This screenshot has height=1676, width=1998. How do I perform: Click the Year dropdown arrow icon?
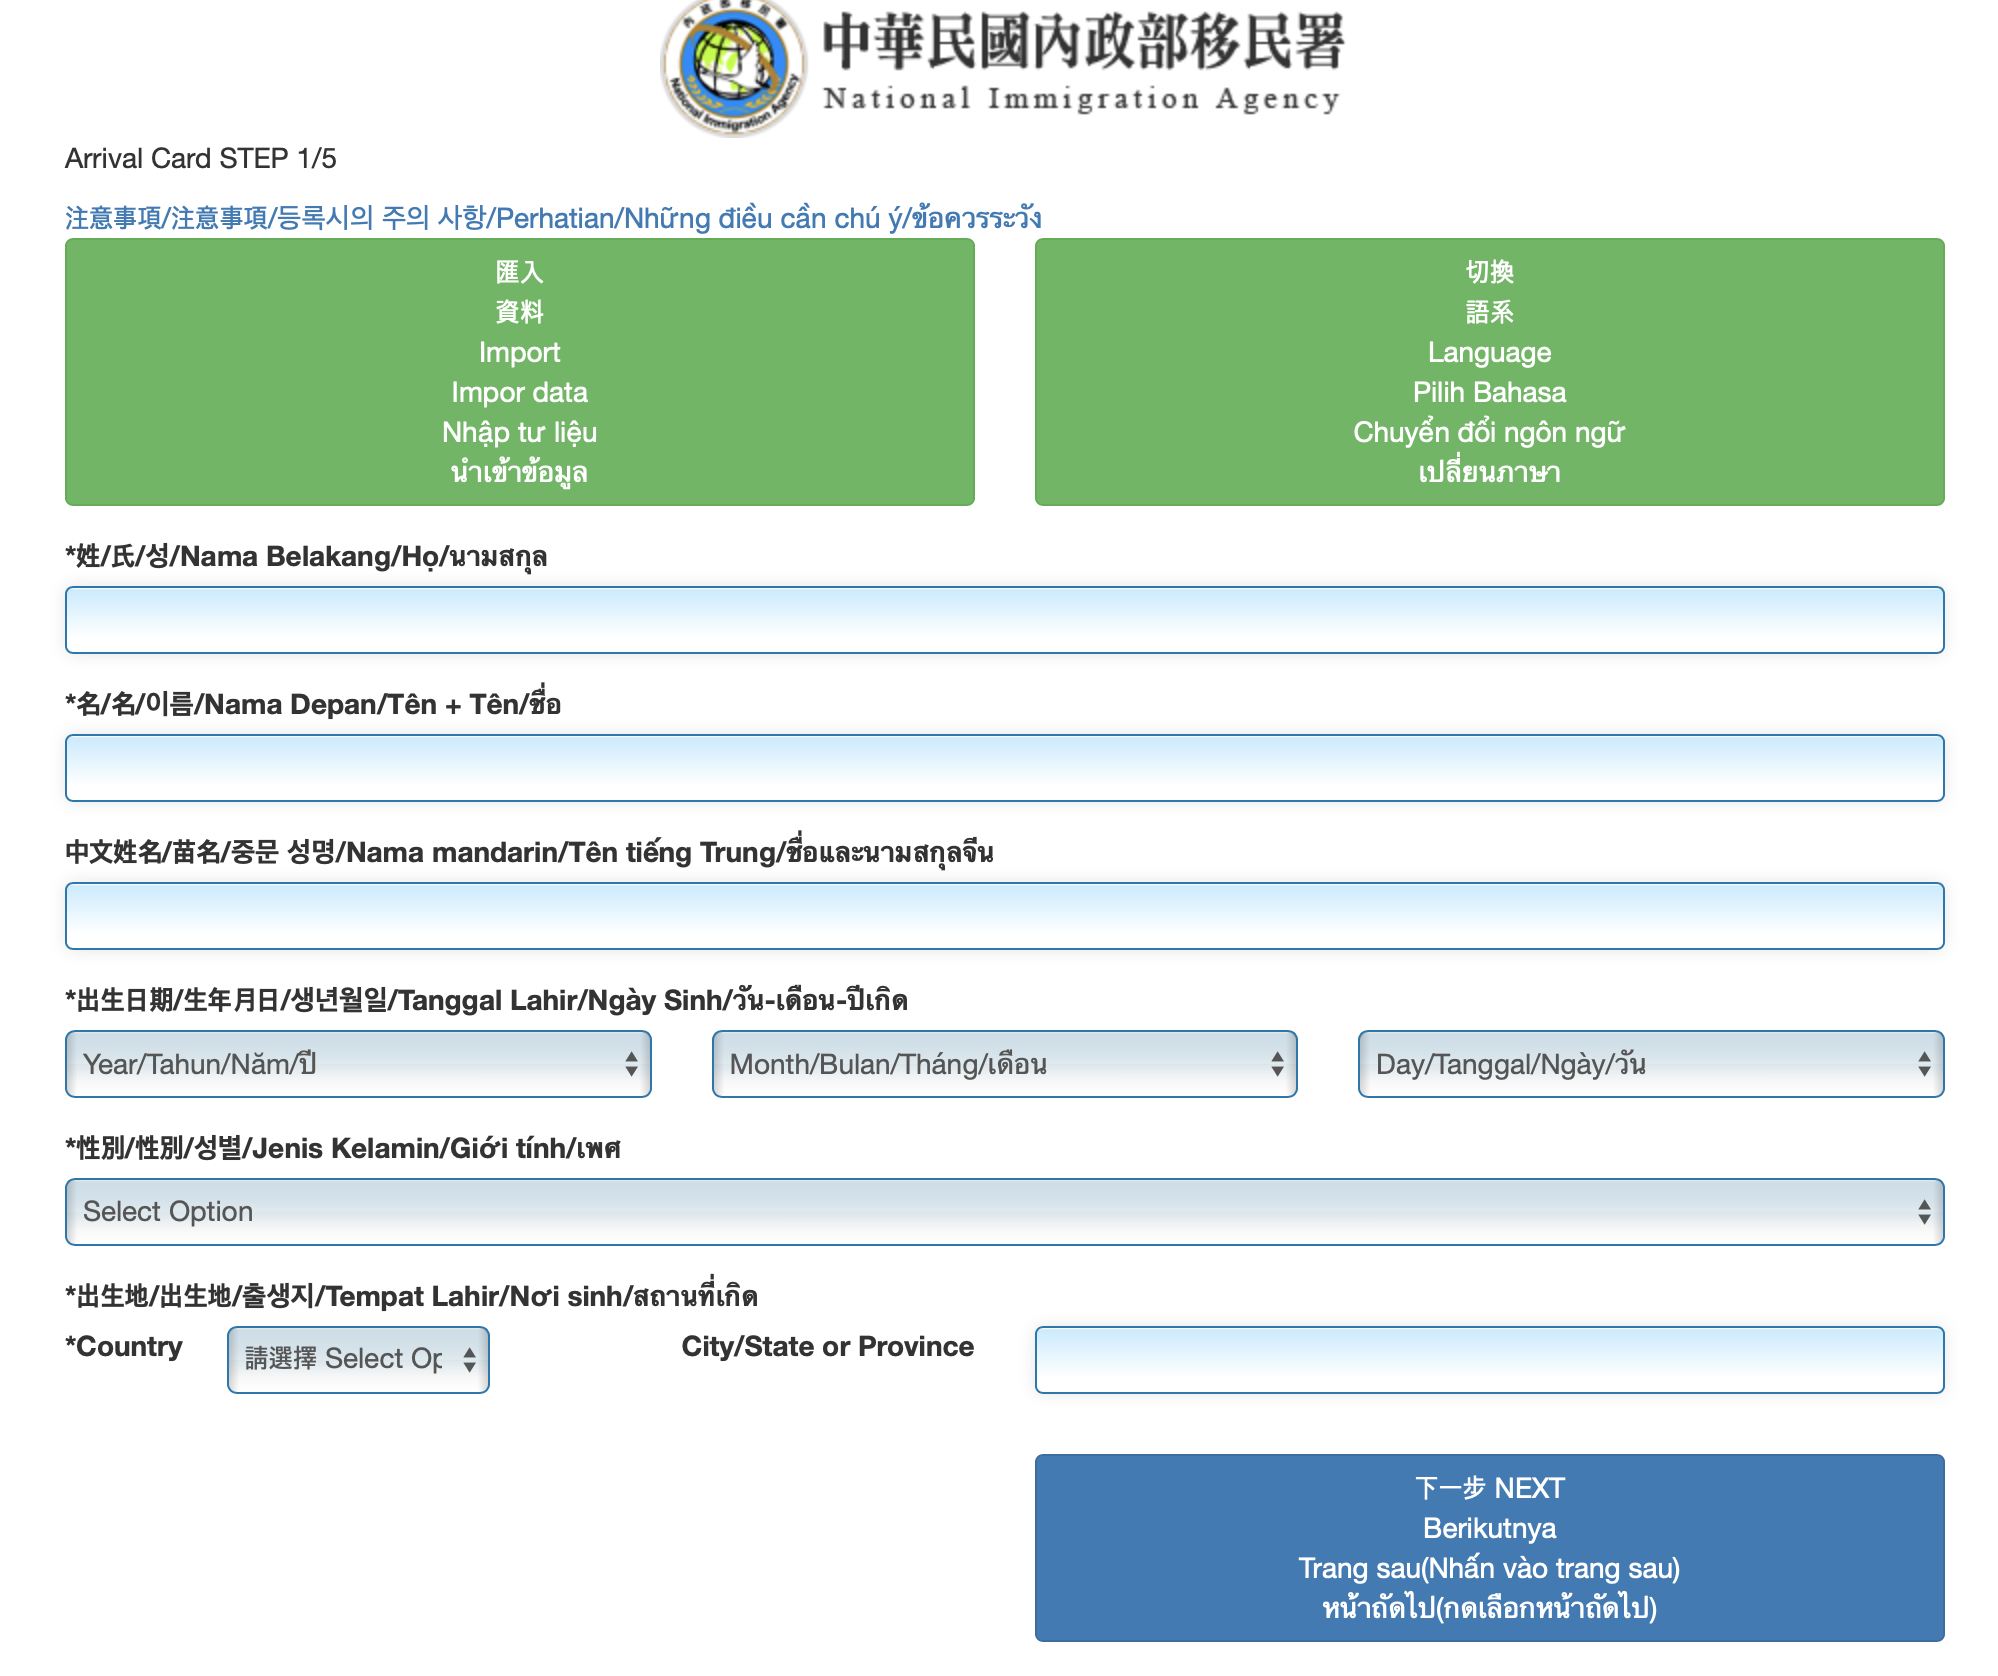pyautogui.click(x=631, y=1064)
